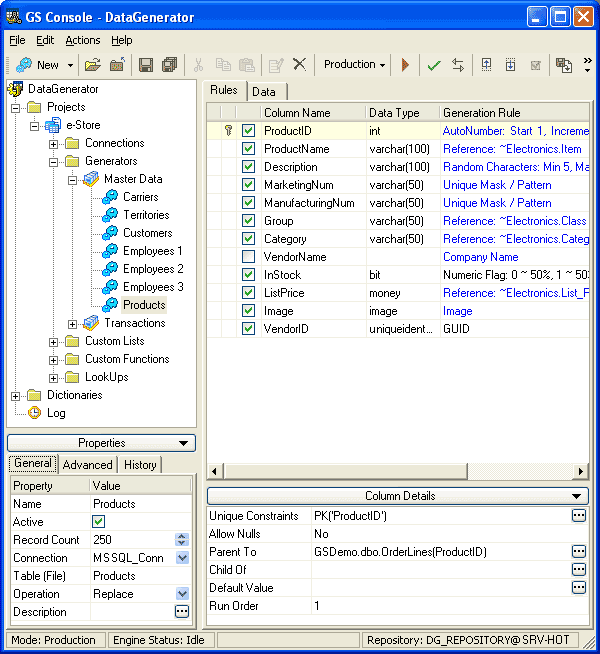
Task: Click the Open folder toolbar icon
Action: pos(92,65)
